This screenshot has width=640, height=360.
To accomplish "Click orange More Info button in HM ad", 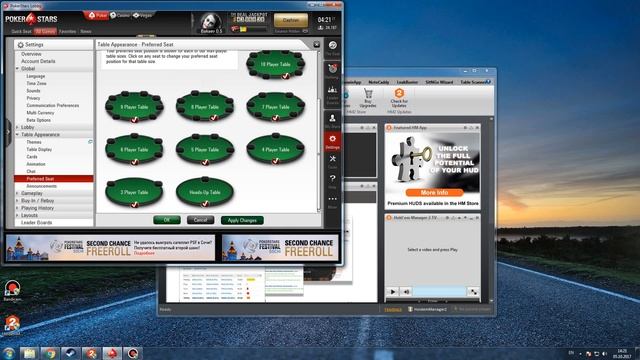I will (434, 193).
